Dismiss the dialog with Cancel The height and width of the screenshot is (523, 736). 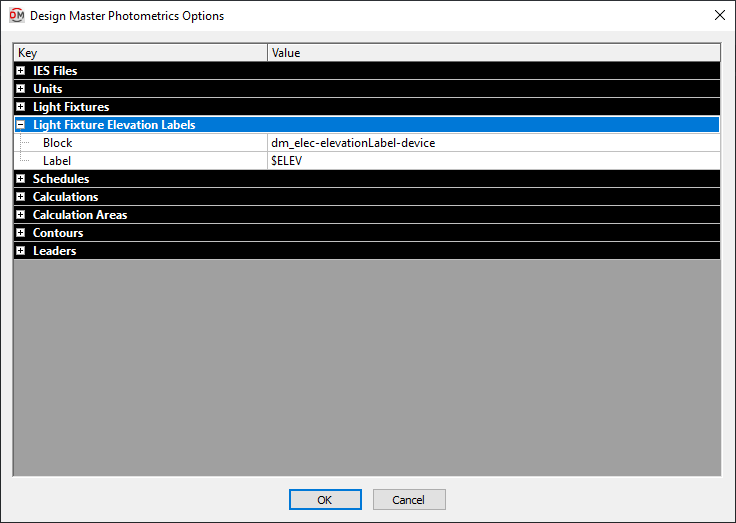[x=409, y=500]
